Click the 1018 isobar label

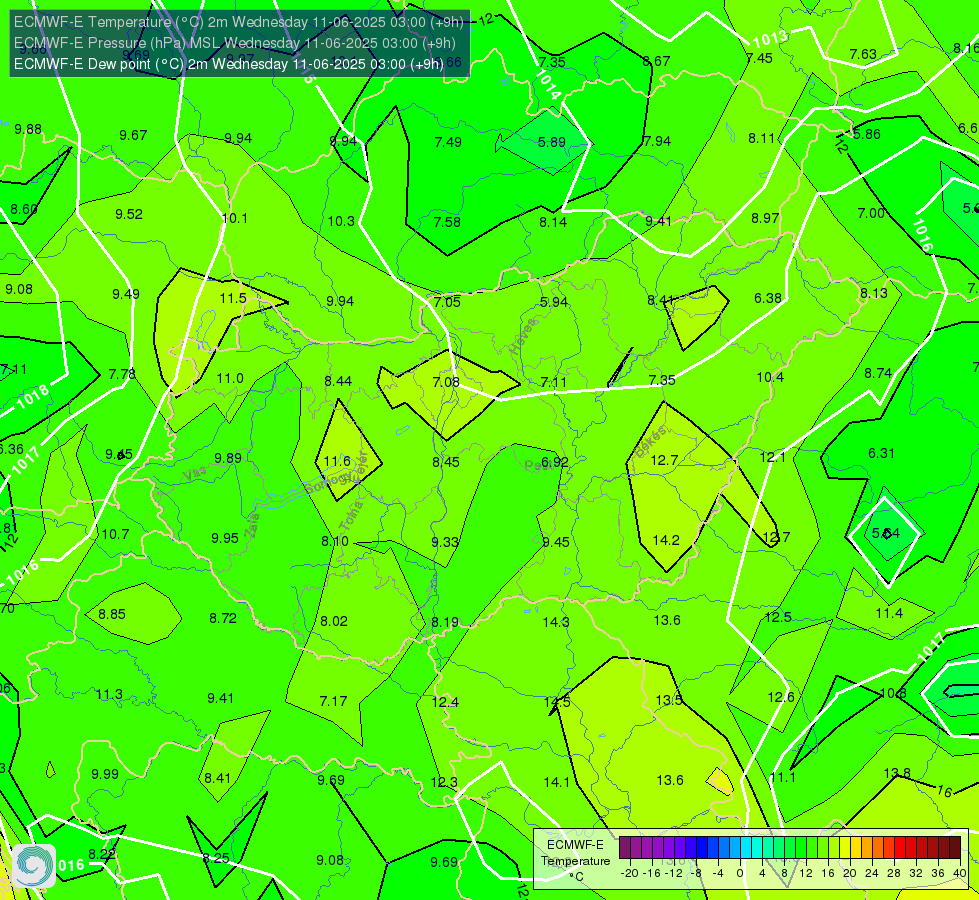tap(32, 397)
